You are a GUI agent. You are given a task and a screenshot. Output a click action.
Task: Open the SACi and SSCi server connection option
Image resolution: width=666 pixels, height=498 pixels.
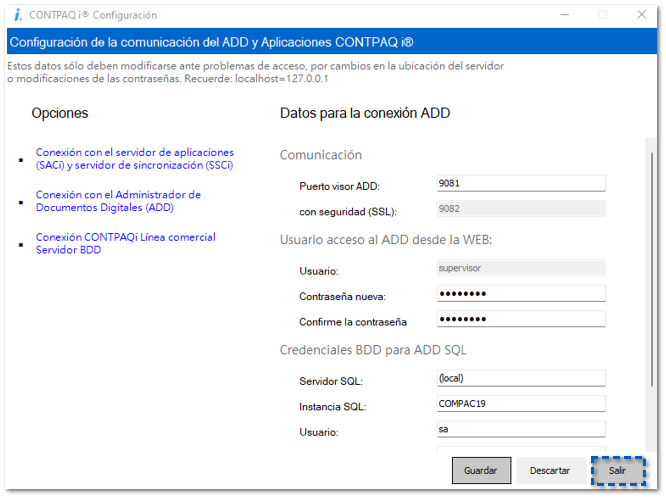point(135,159)
